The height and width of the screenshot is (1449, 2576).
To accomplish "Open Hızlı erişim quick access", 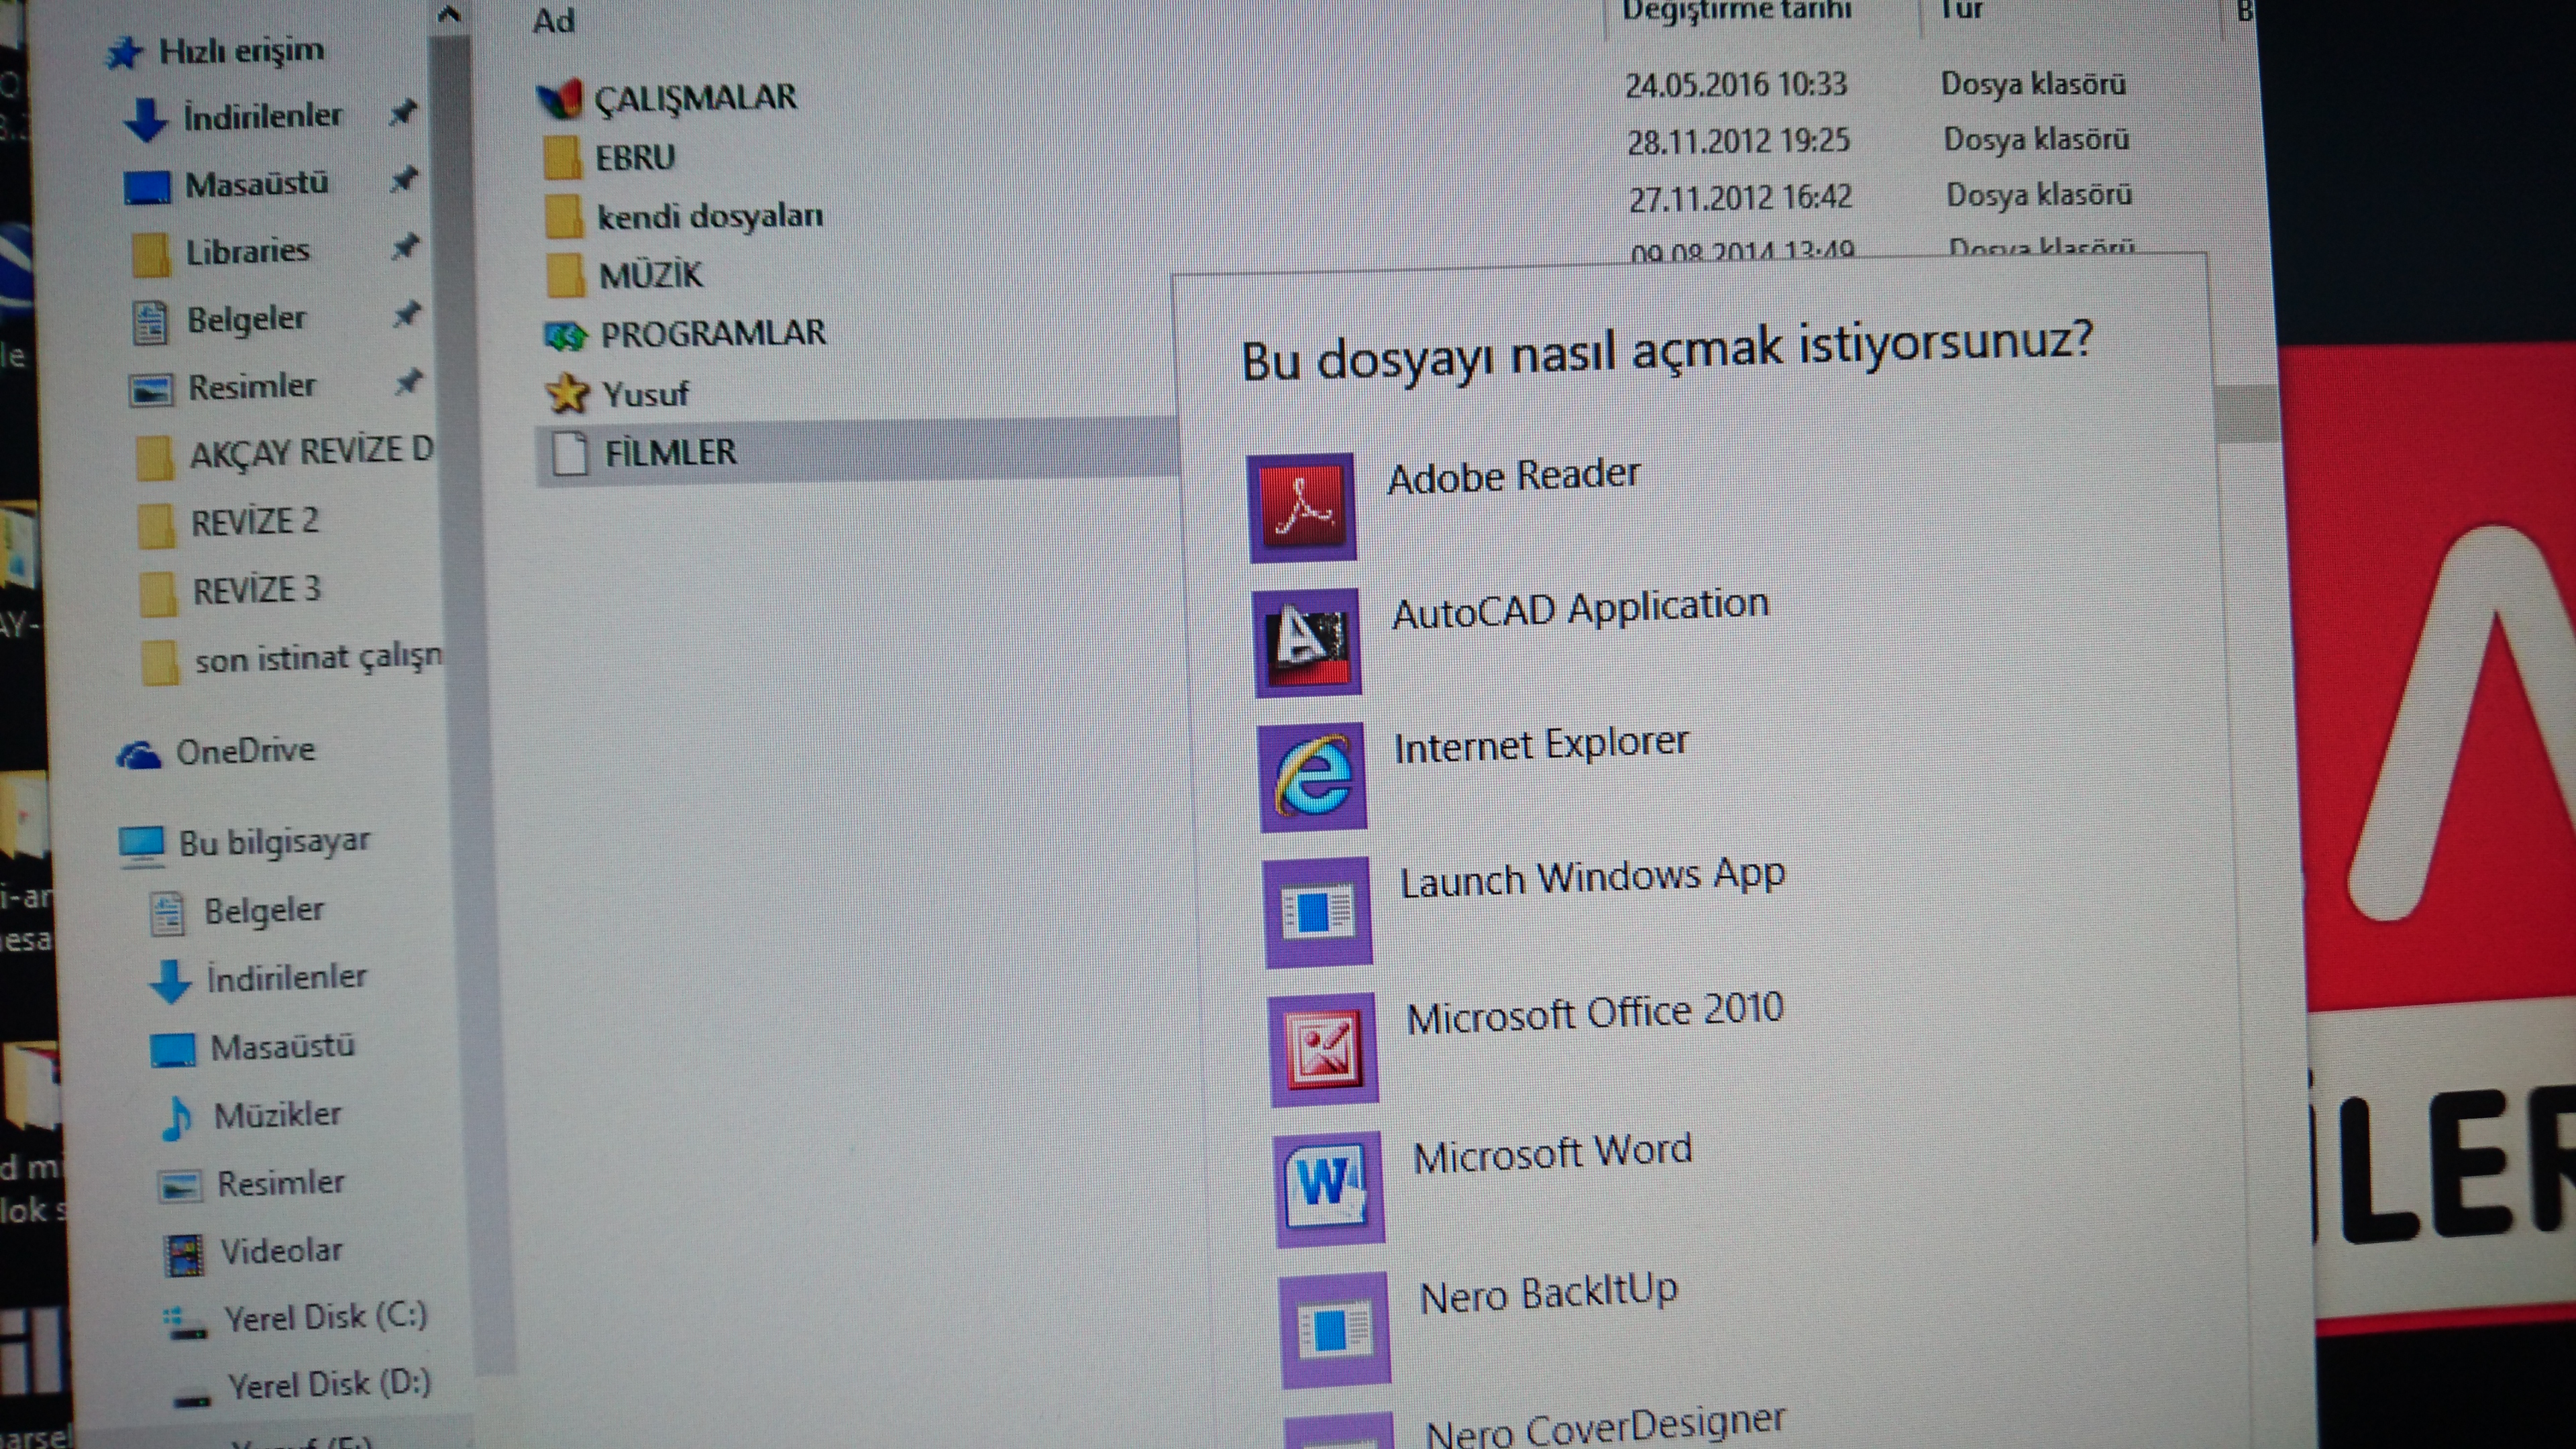I will coord(240,50).
